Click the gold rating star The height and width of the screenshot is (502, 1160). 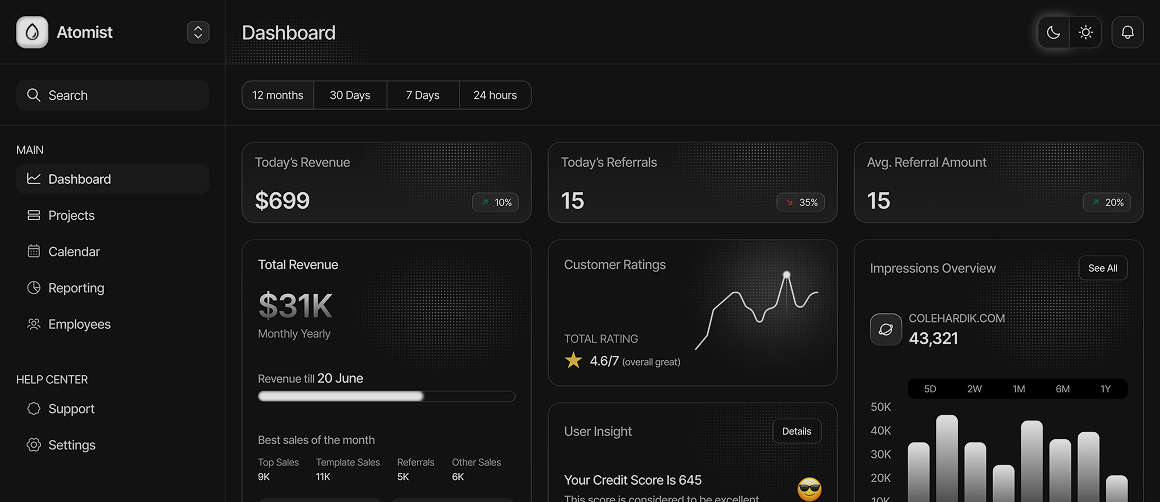[573, 361]
